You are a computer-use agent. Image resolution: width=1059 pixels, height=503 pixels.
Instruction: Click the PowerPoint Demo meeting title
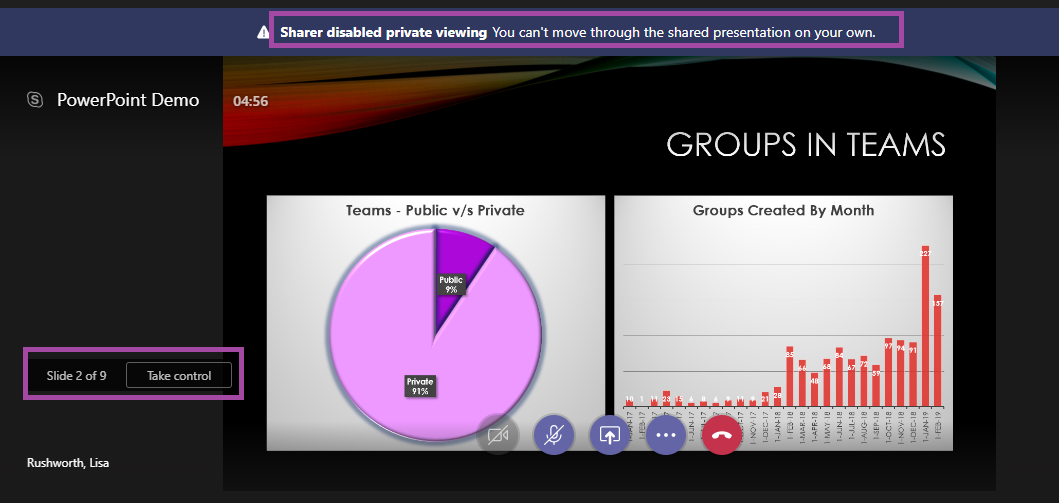128,100
